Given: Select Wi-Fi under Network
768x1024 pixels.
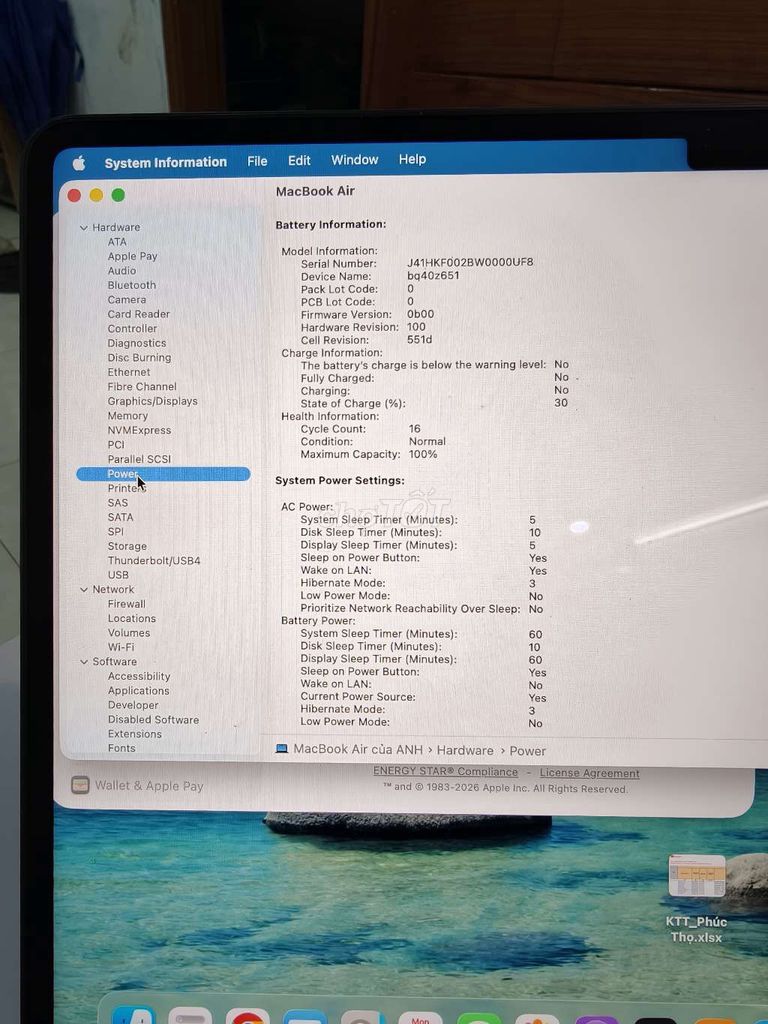Looking at the screenshot, I should 121,647.
